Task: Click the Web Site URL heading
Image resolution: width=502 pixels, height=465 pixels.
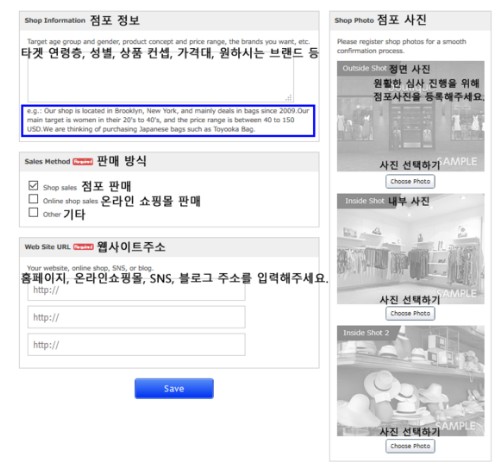Action: coord(47,247)
